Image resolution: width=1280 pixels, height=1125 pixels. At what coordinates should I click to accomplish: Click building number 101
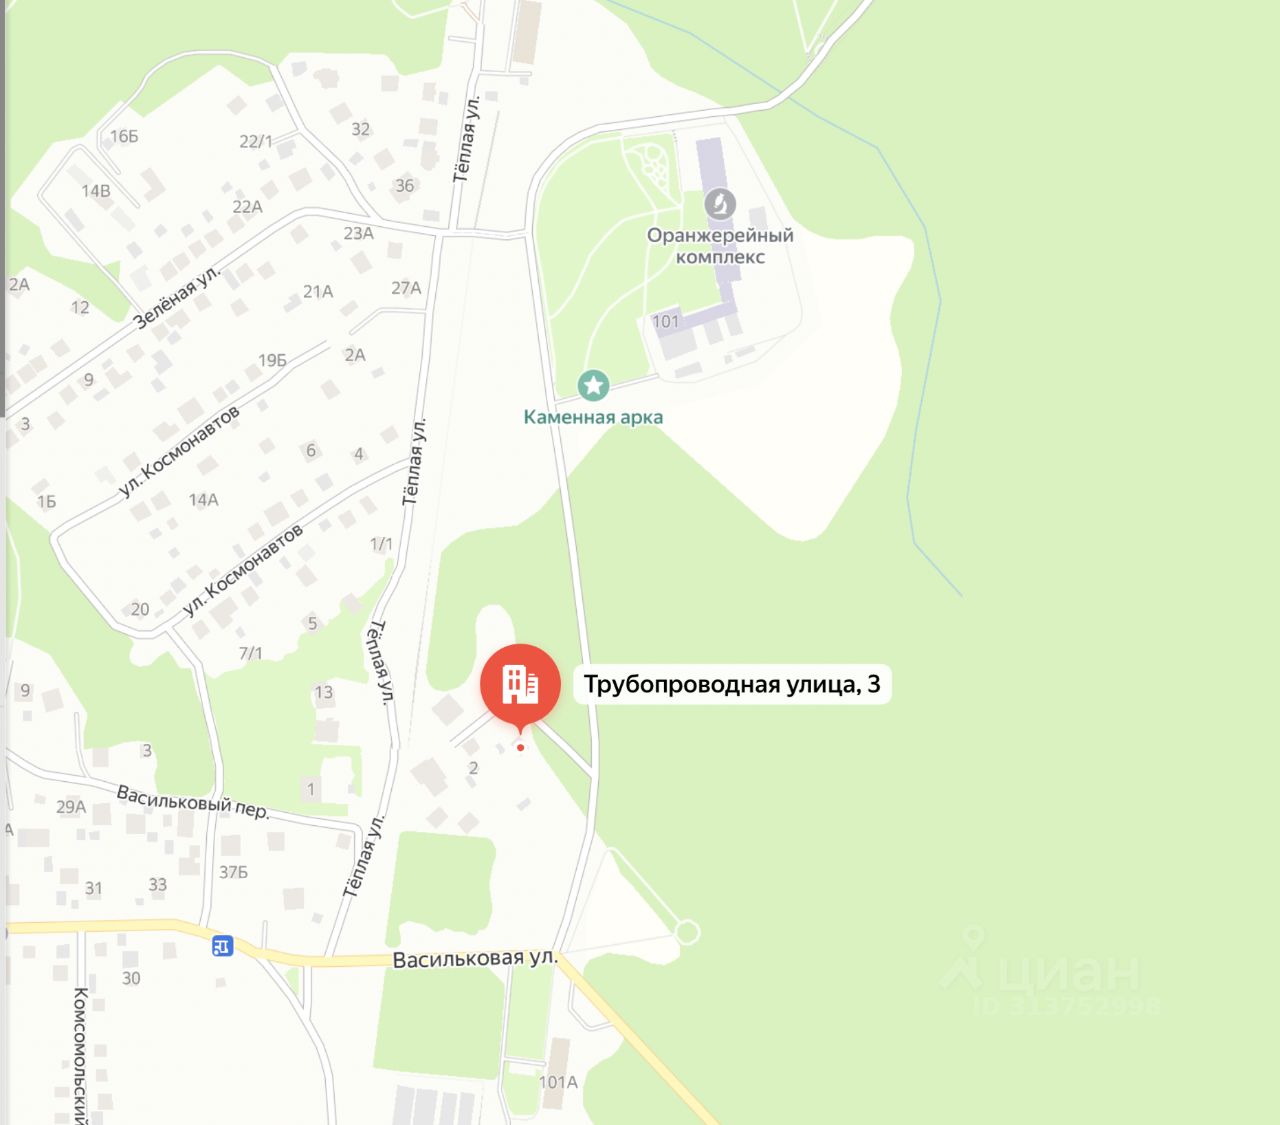[x=665, y=321]
